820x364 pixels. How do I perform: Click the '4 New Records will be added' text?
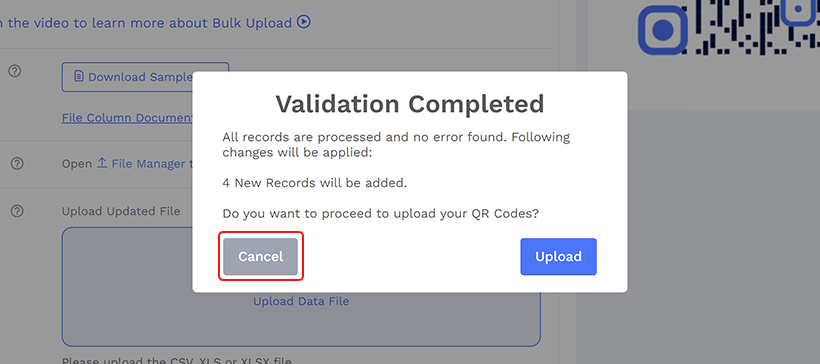pyautogui.click(x=314, y=184)
